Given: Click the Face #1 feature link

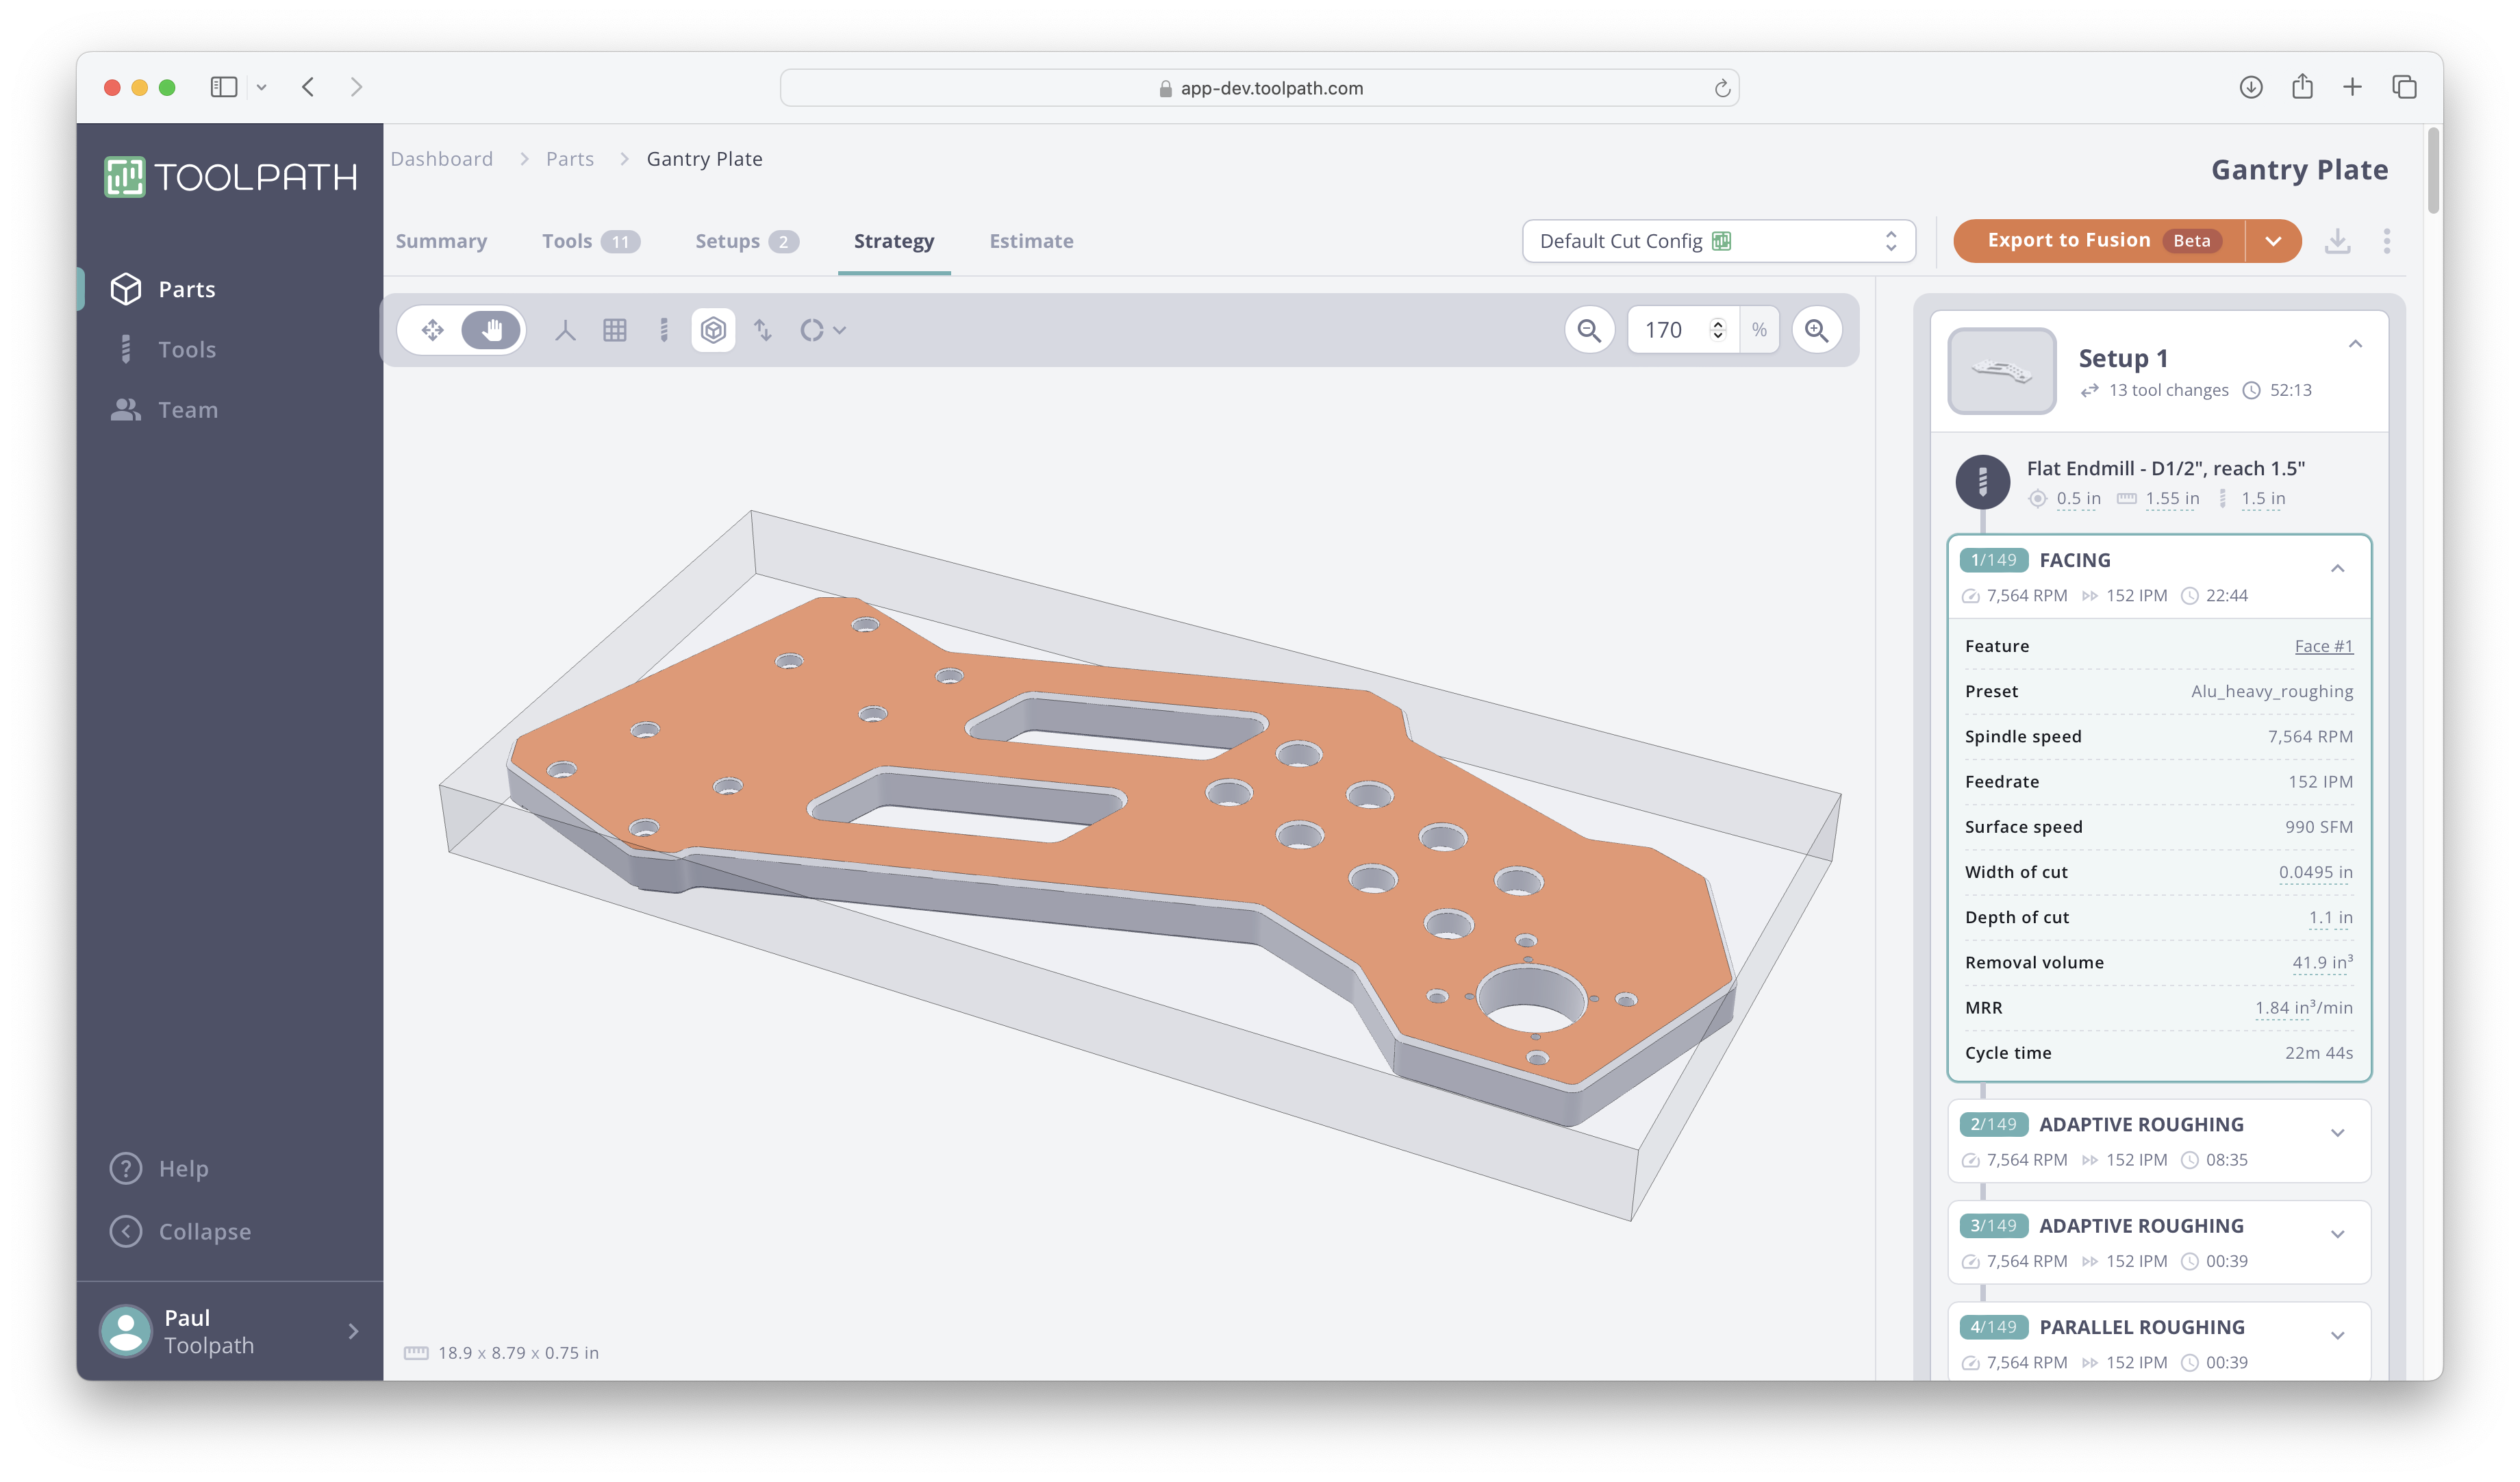Looking at the screenshot, I should [x=2323, y=644].
